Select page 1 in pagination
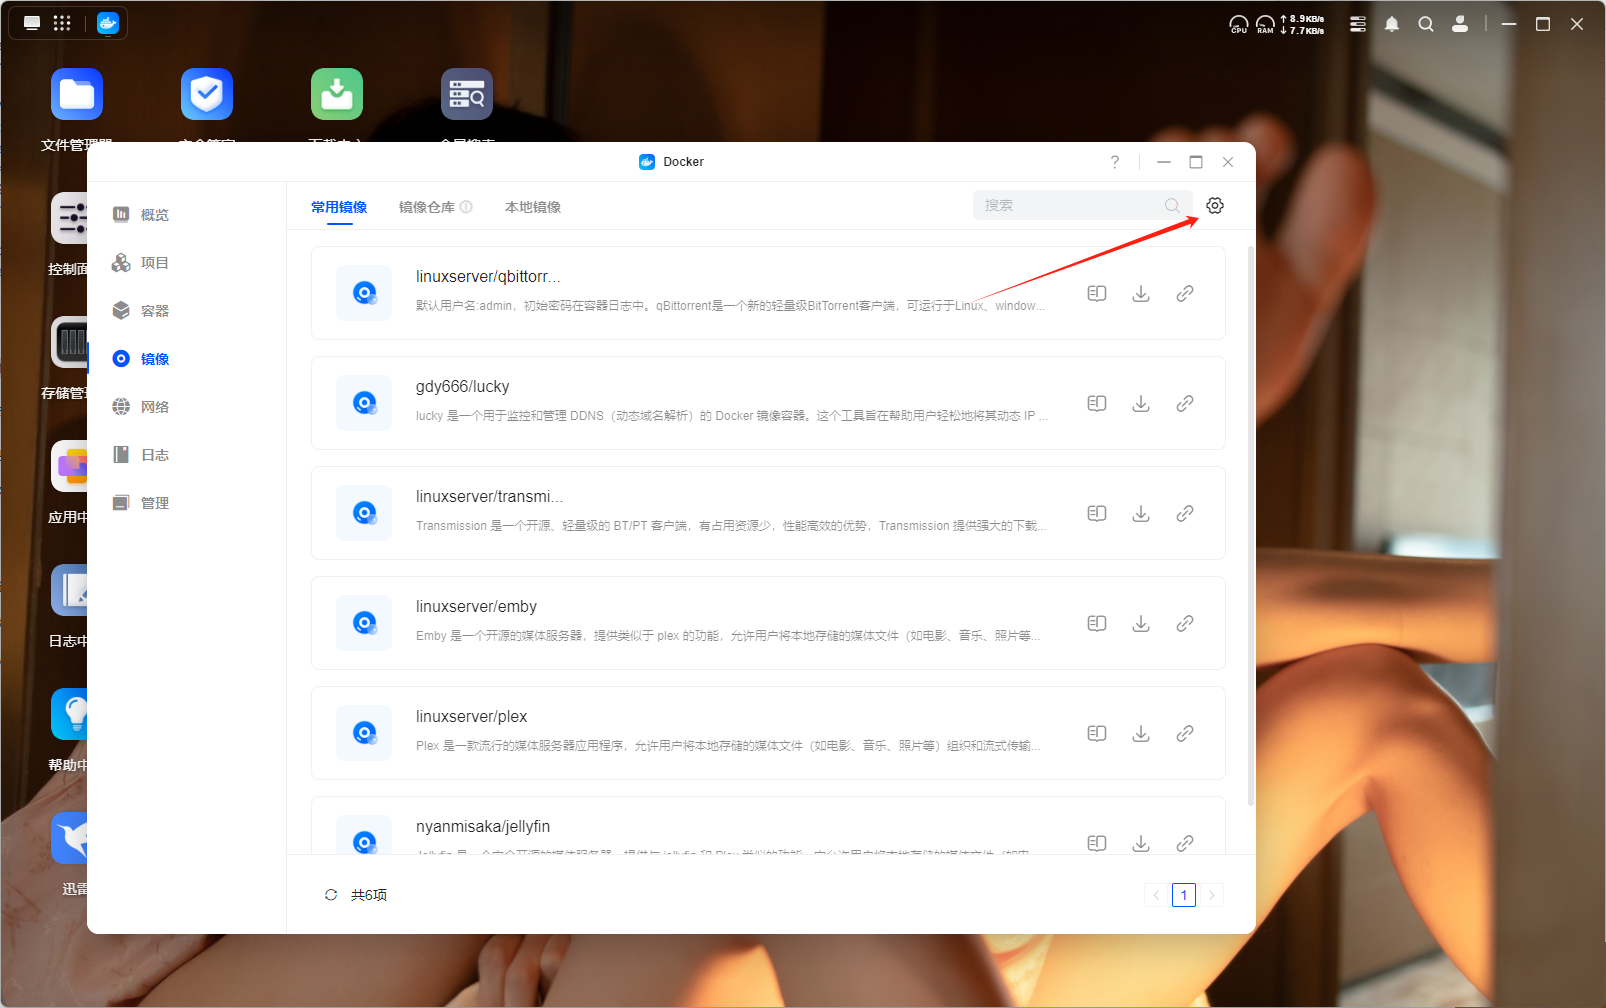This screenshot has height=1008, width=1606. pyautogui.click(x=1184, y=895)
